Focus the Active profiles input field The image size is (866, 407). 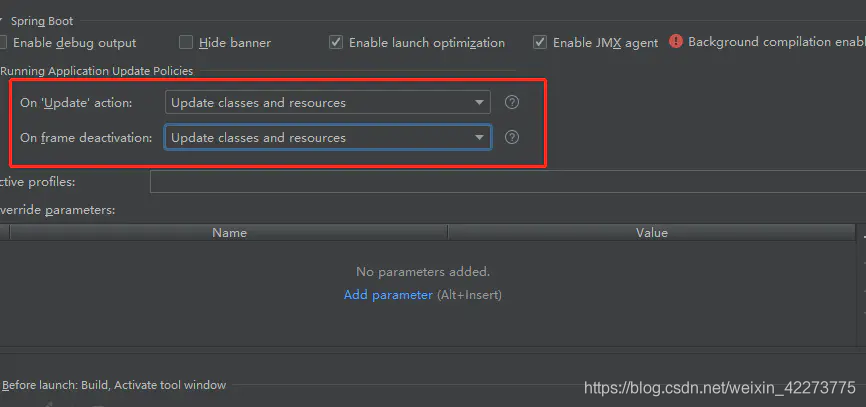(508, 182)
